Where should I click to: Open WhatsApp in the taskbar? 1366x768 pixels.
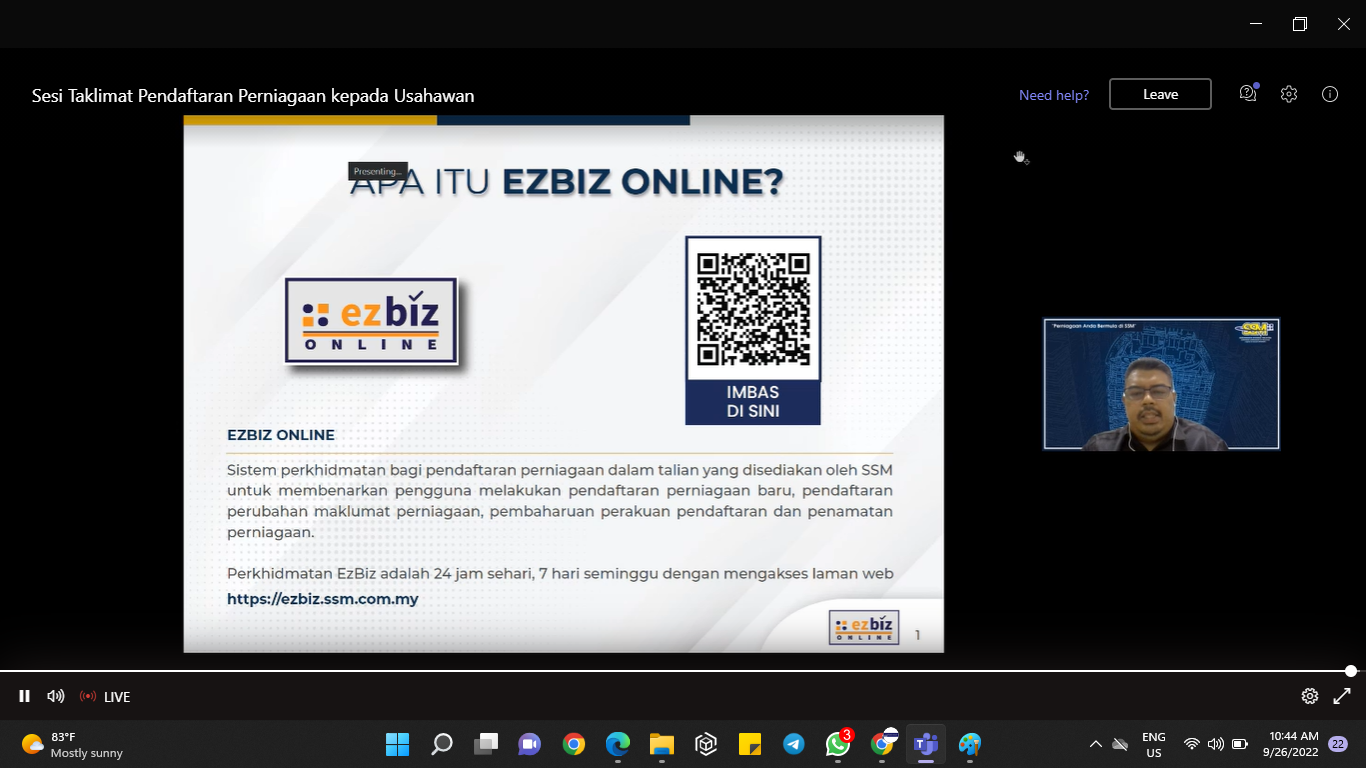click(x=838, y=744)
